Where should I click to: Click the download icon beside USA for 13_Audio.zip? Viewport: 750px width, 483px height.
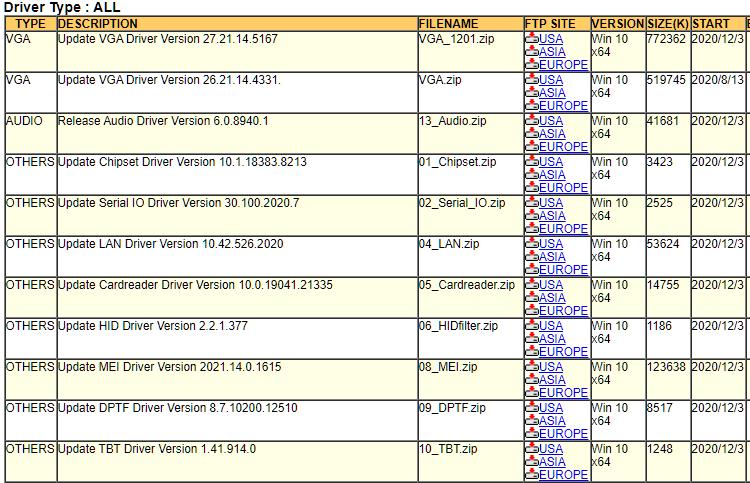[532, 121]
